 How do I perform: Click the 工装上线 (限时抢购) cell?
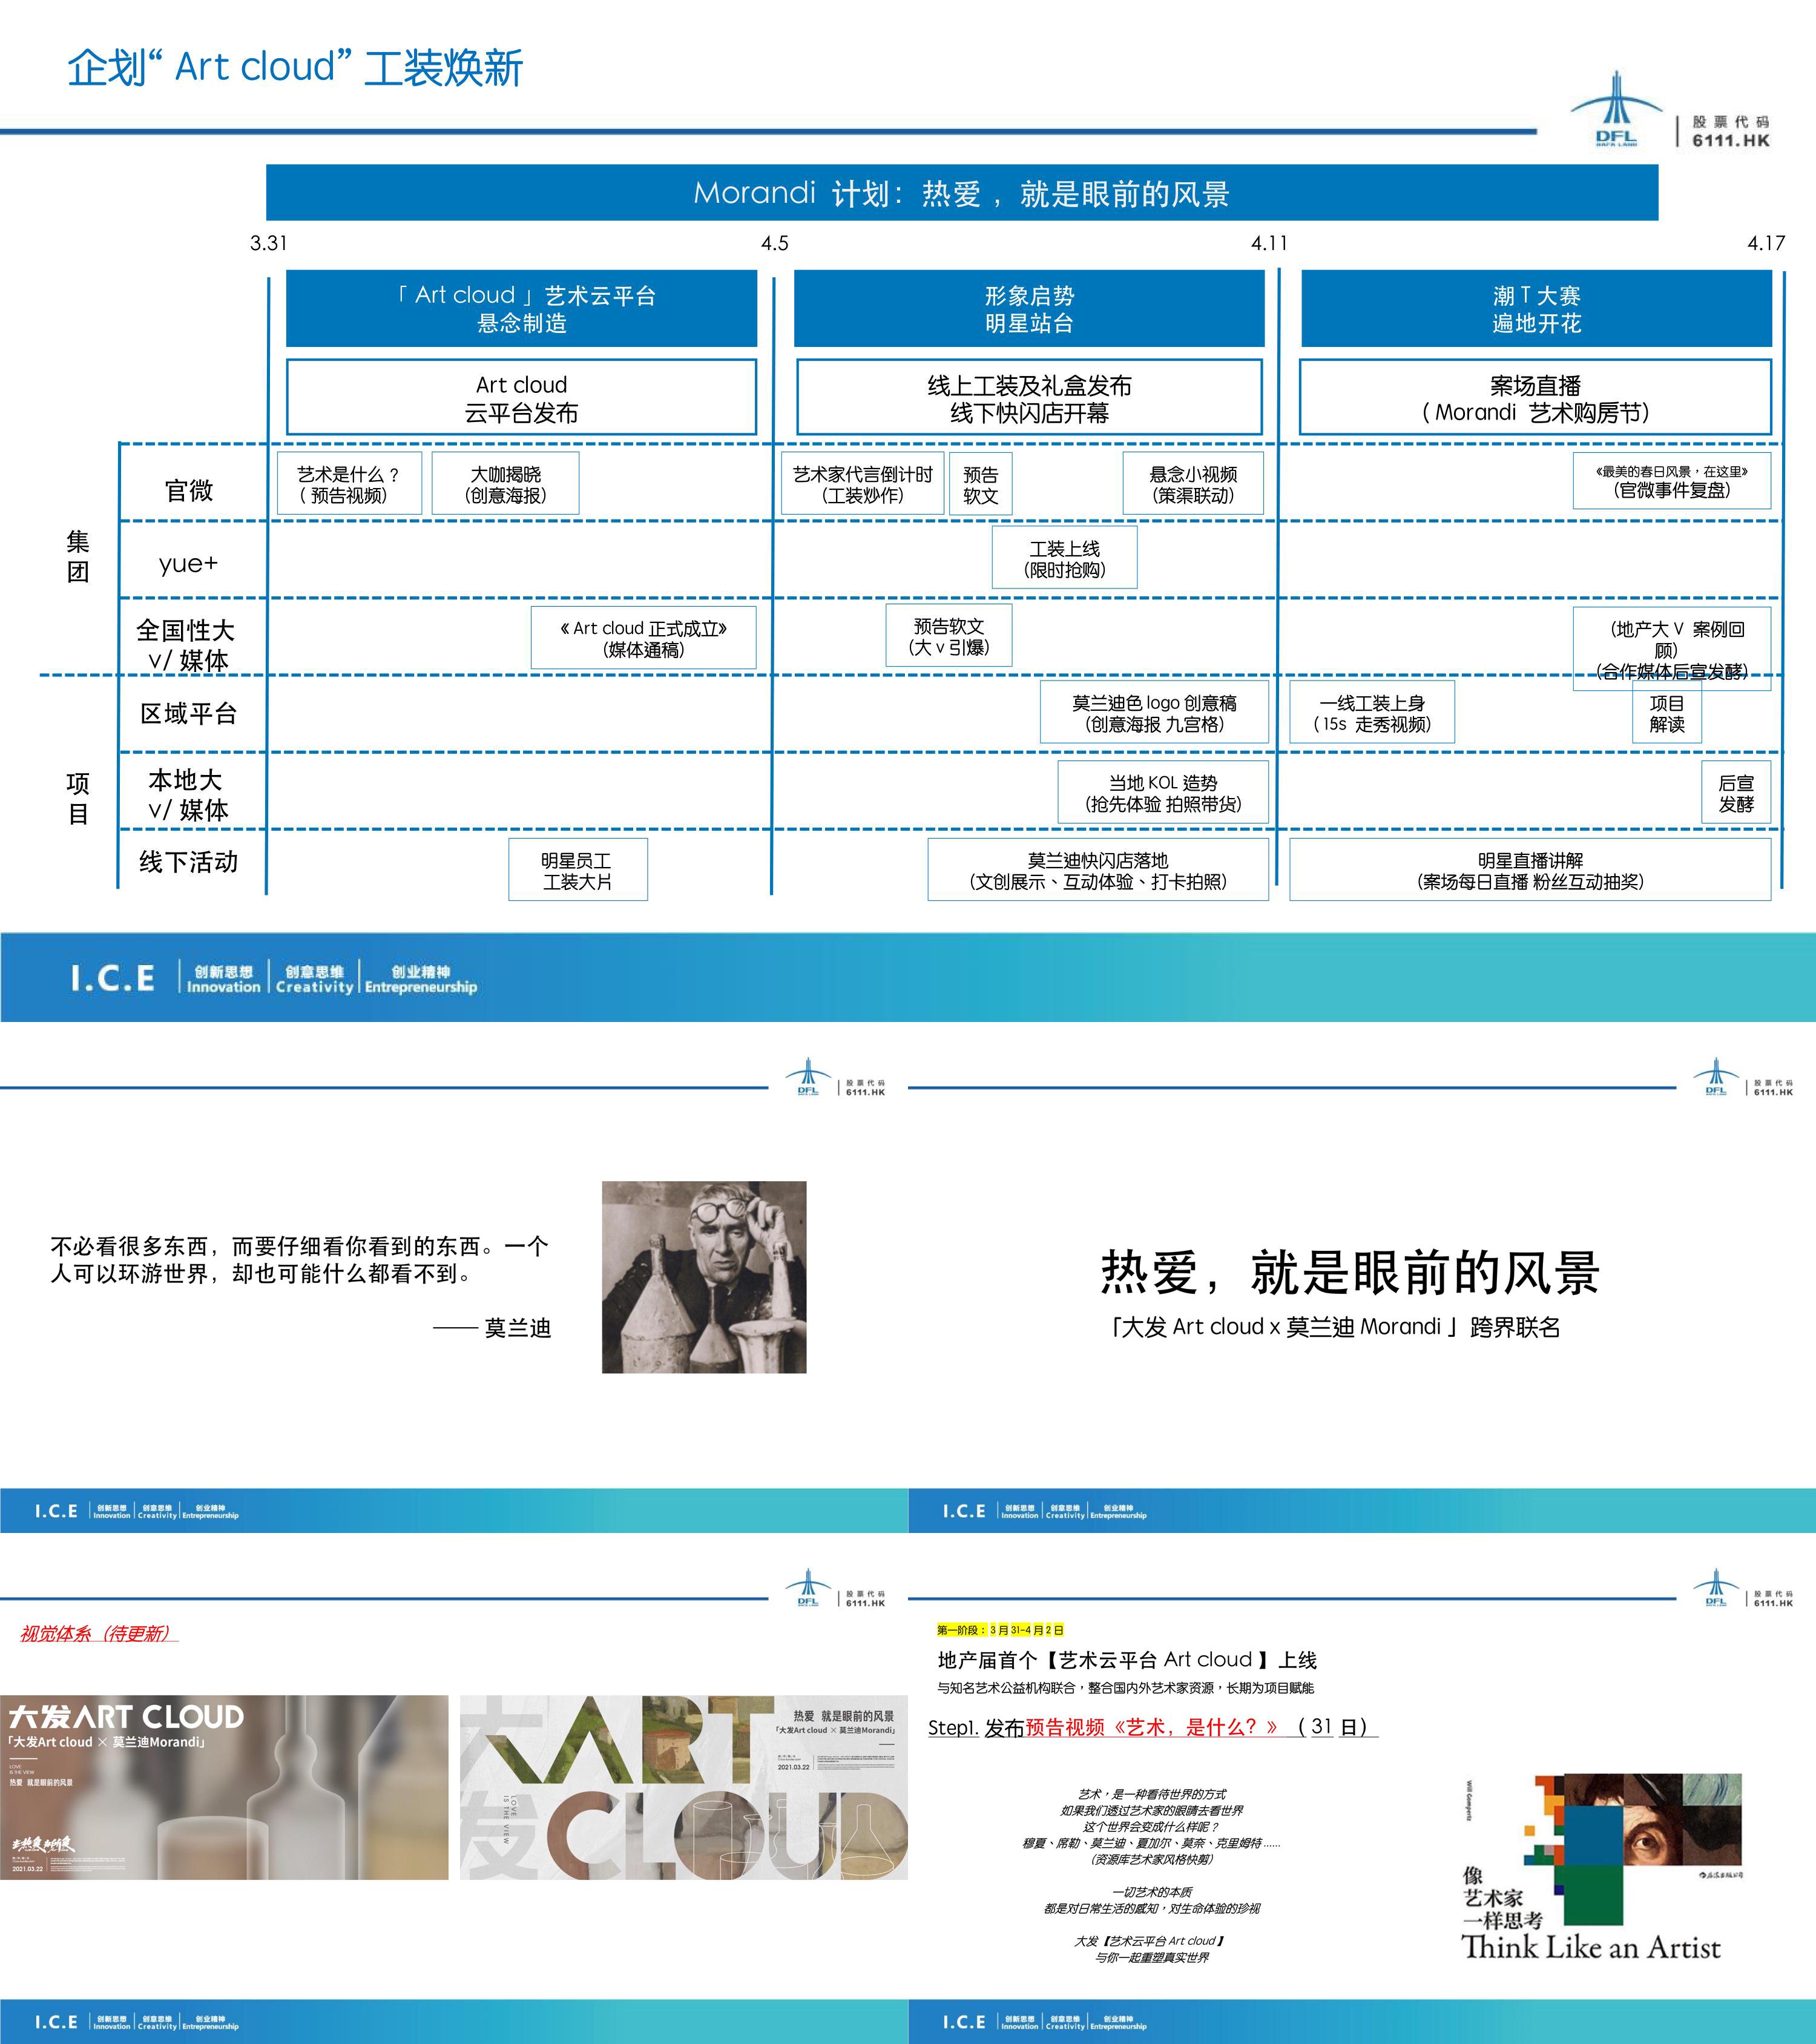1064,558
